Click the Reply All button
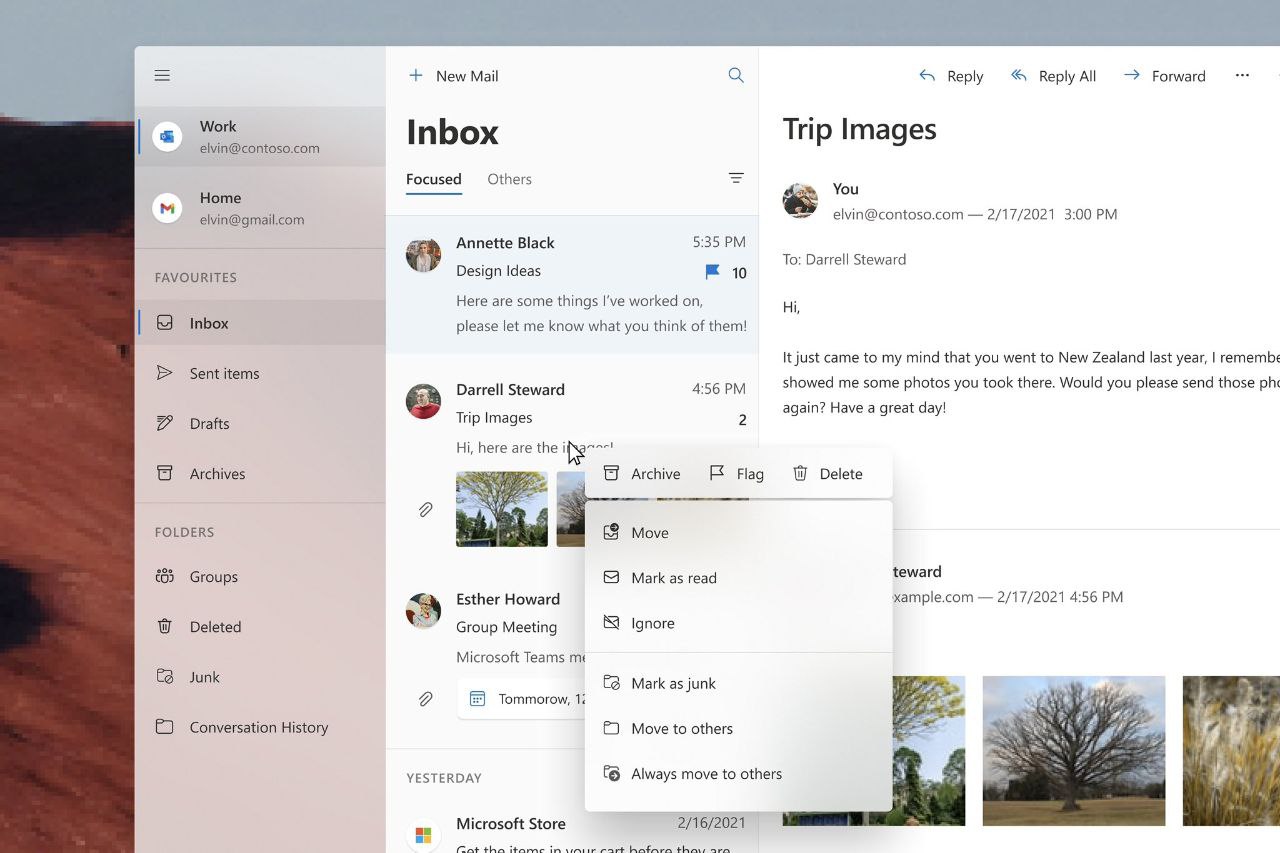This screenshot has width=1280, height=853. [x=1053, y=76]
